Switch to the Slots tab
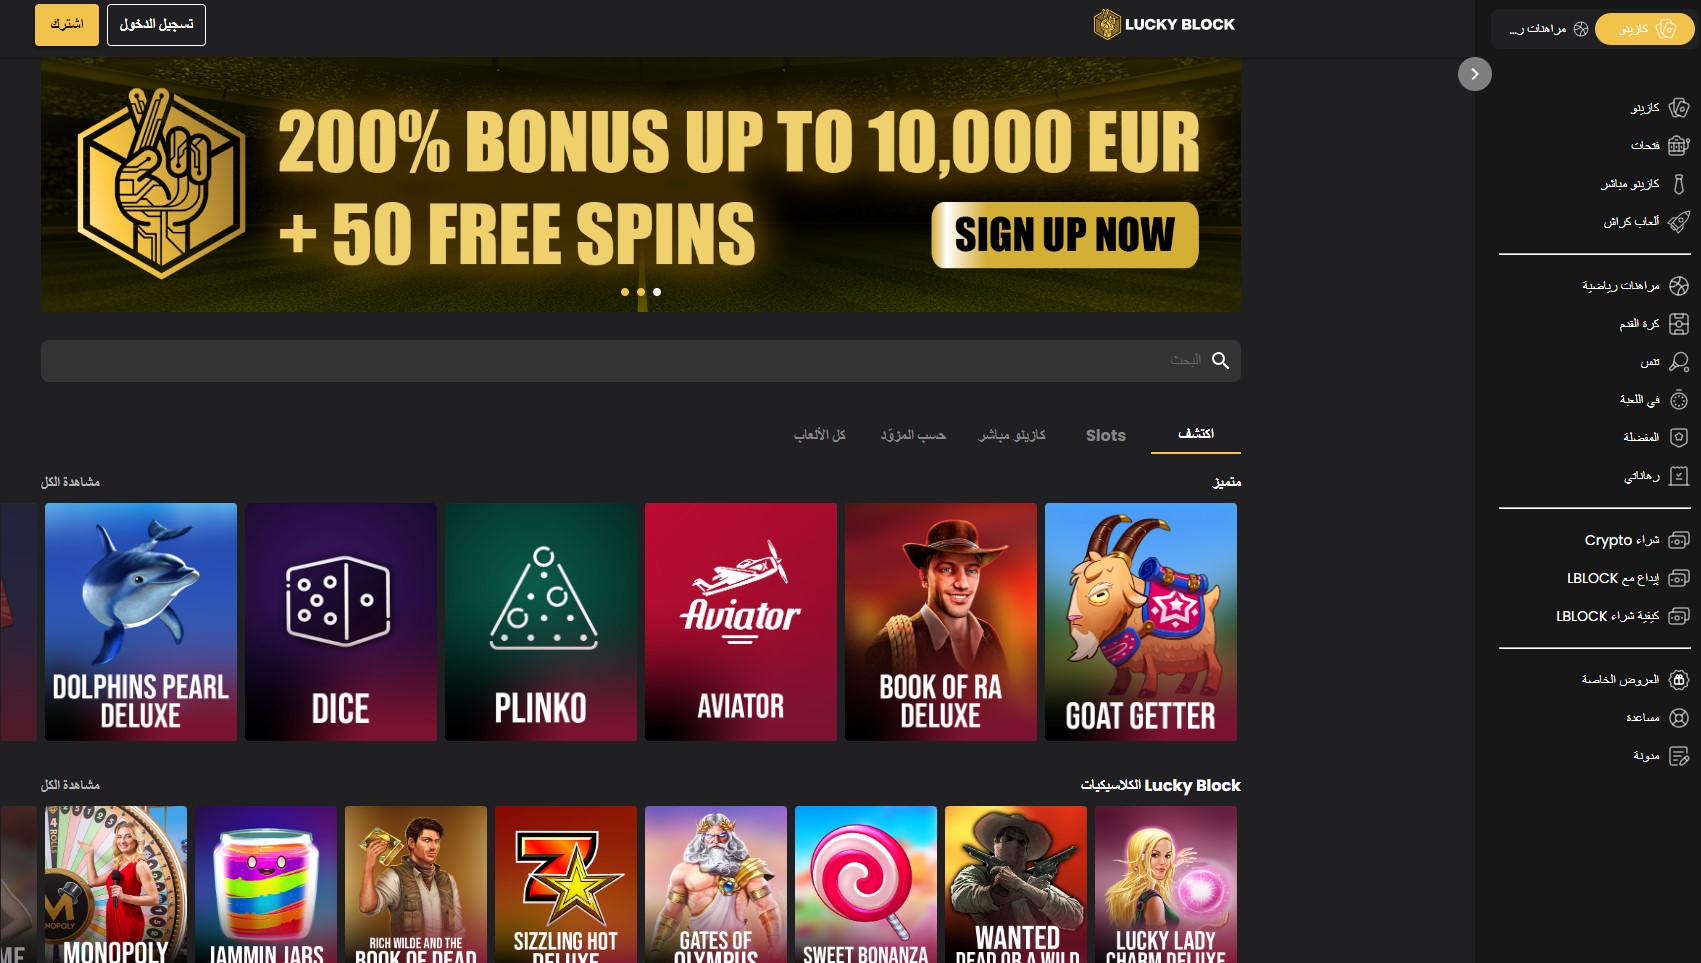1701x963 pixels. click(1105, 435)
